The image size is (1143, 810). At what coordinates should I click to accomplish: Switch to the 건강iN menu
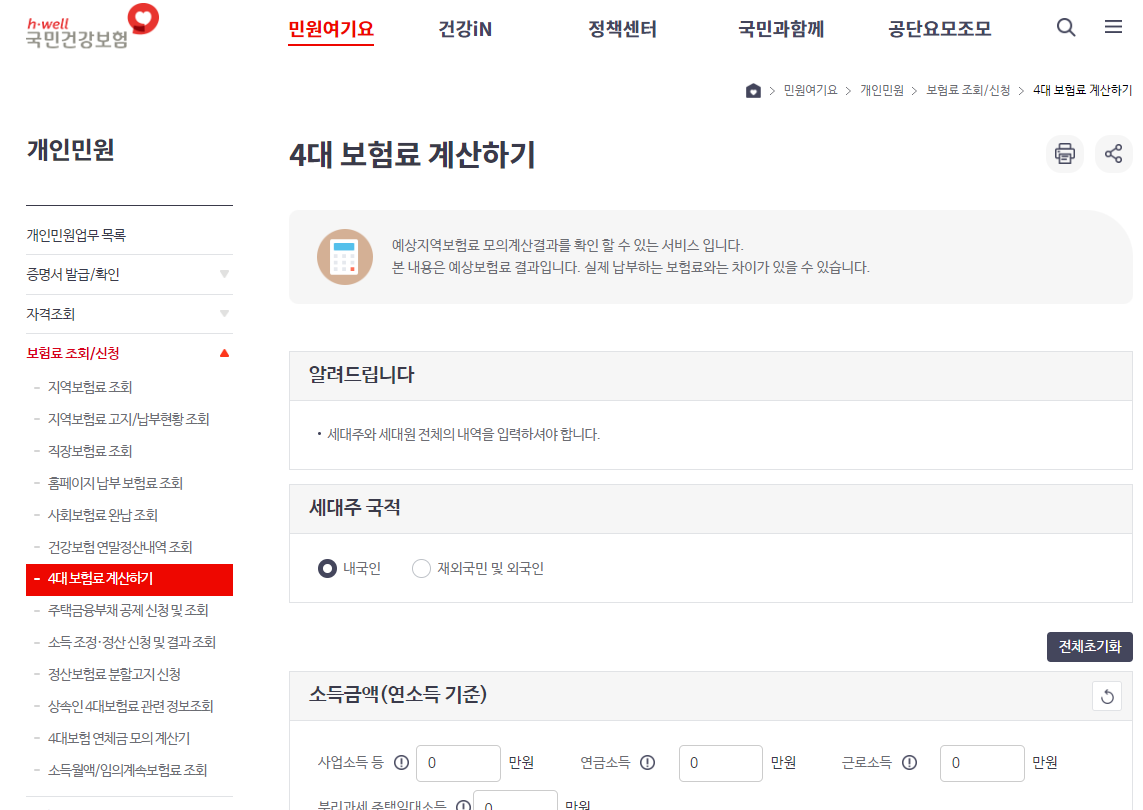[463, 30]
